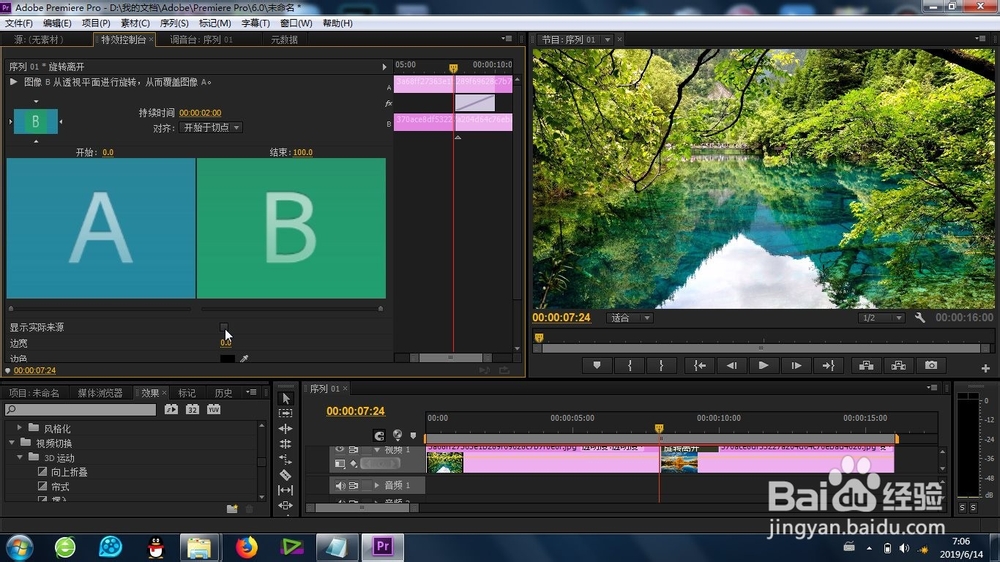The height and width of the screenshot is (562, 1000).
Task: Click Add Marker in program monitor
Action: (x=596, y=366)
